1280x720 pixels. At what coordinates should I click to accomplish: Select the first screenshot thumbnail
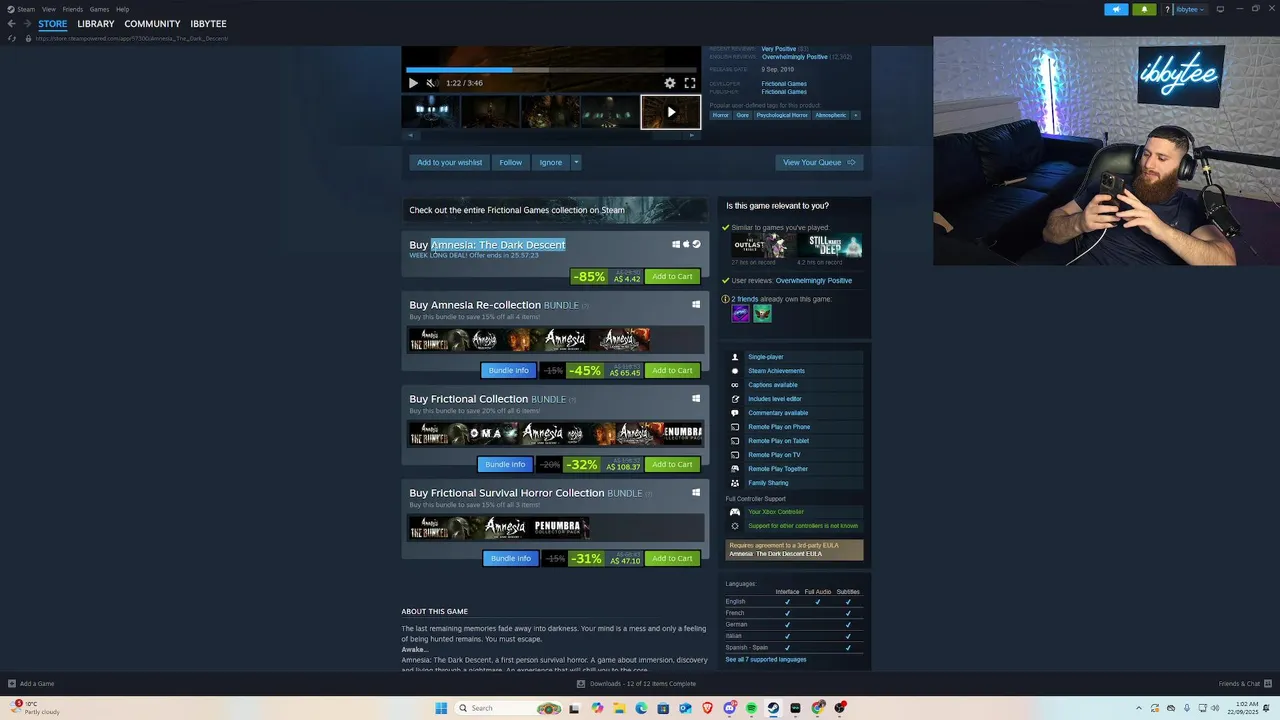coord(431,111)
